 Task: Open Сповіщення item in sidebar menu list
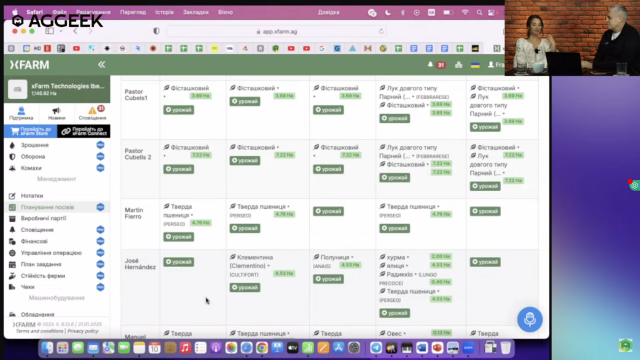pos(37,230)
